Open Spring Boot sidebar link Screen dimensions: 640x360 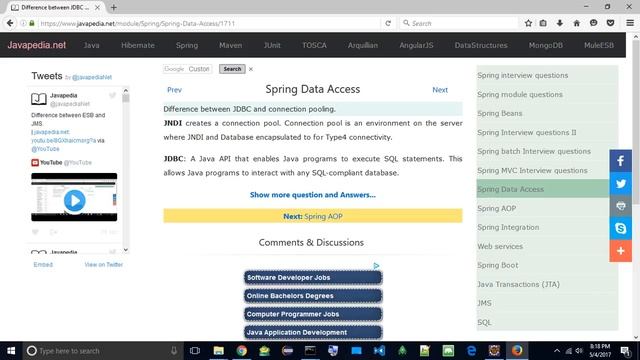(498, 265)
